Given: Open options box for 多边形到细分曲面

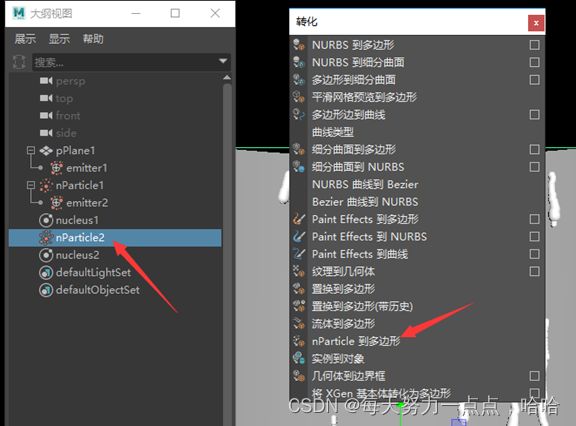Looking at the screenshot, I should [534, 79].
